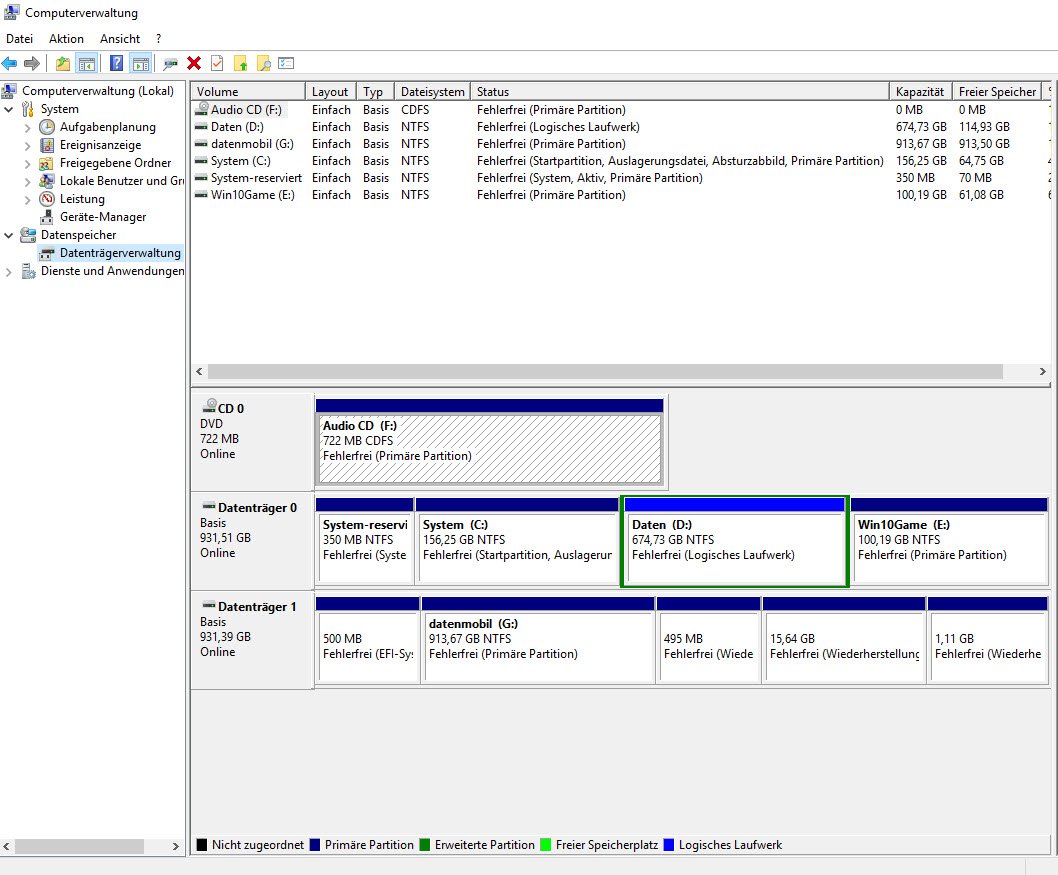Click the Ereignisanzeige tree icon
Viewport: 1058px width, 875px height.
point(47,145)
